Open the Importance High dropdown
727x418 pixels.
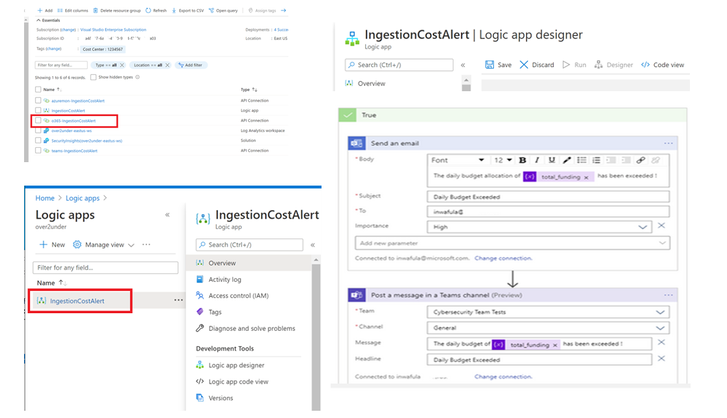pos(643,227)
